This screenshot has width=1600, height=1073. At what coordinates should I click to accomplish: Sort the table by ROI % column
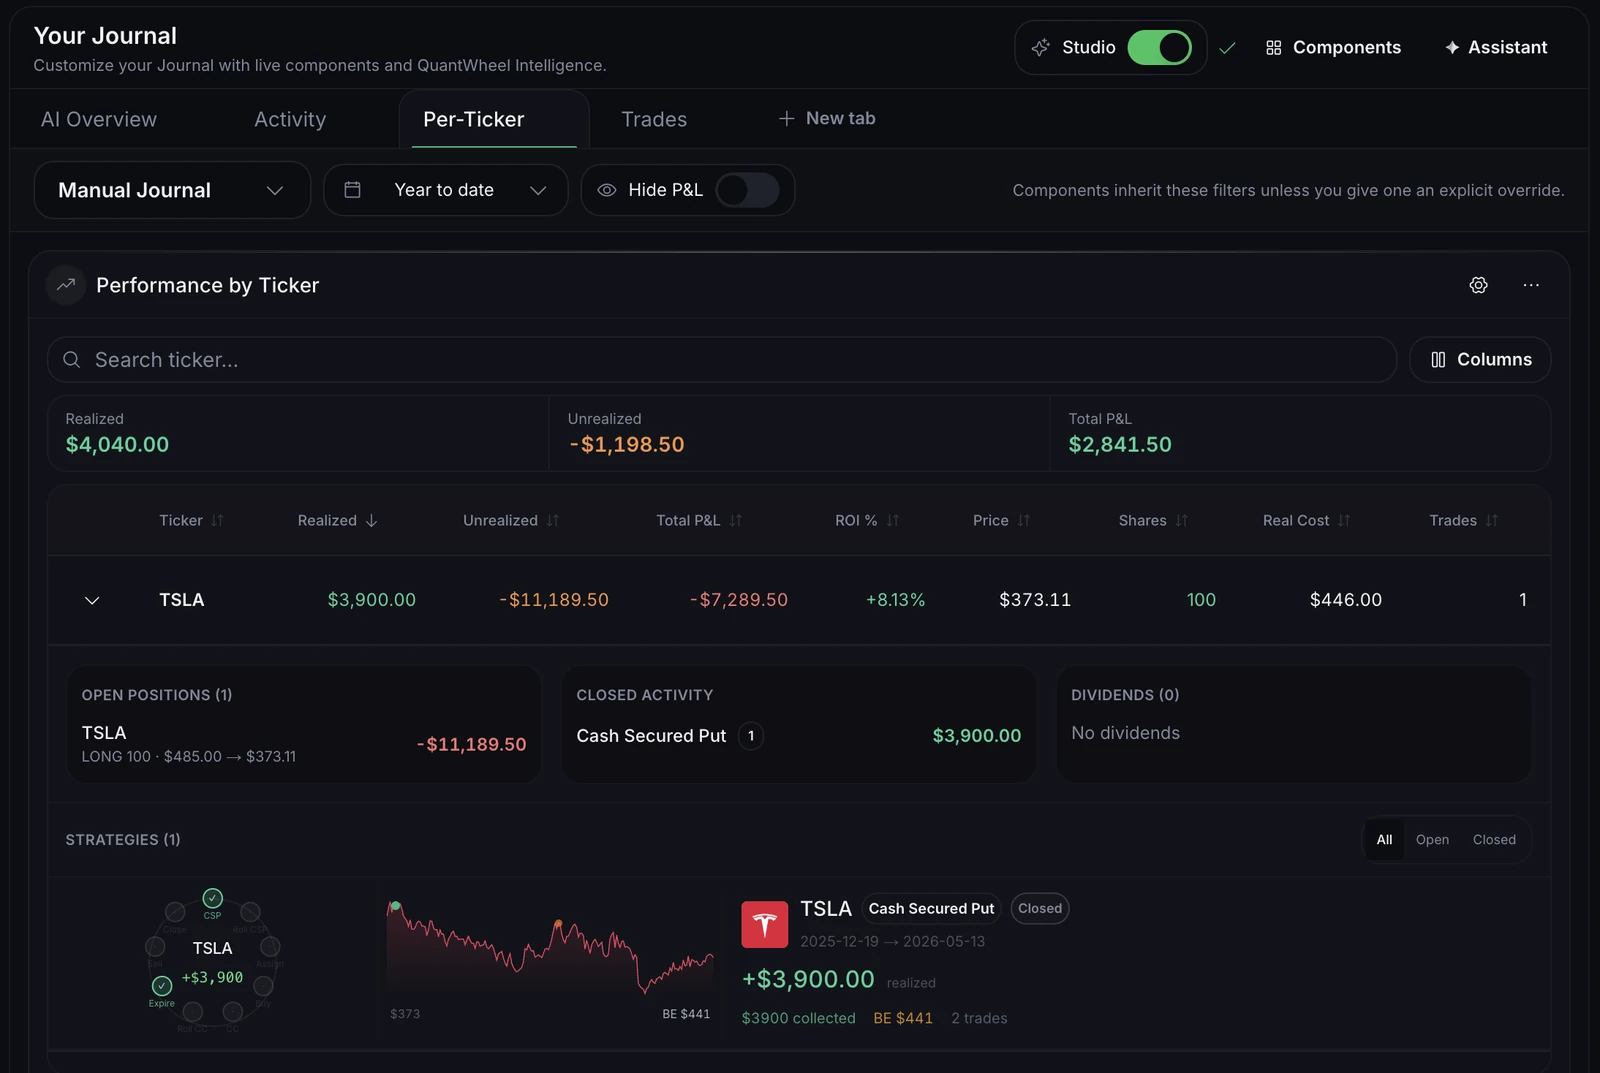click(x=867, y=521)
